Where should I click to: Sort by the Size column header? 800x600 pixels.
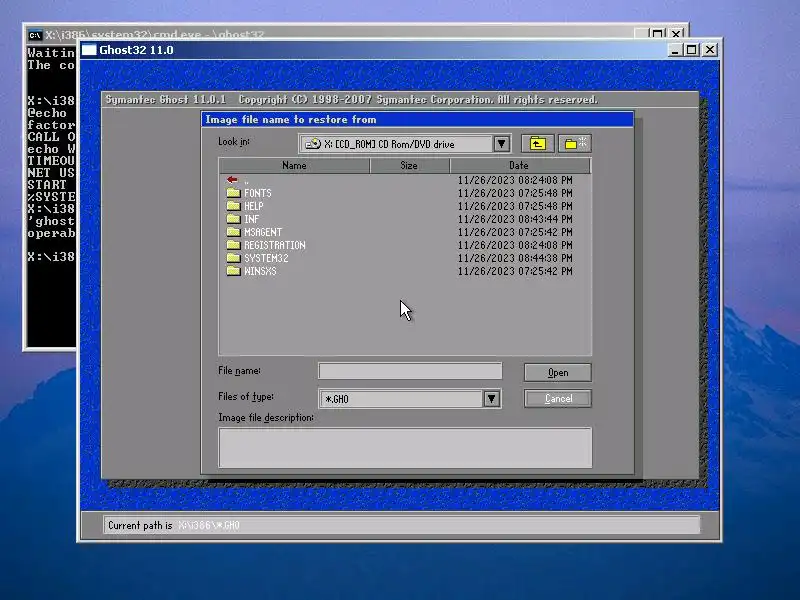(x=409, y=165)
